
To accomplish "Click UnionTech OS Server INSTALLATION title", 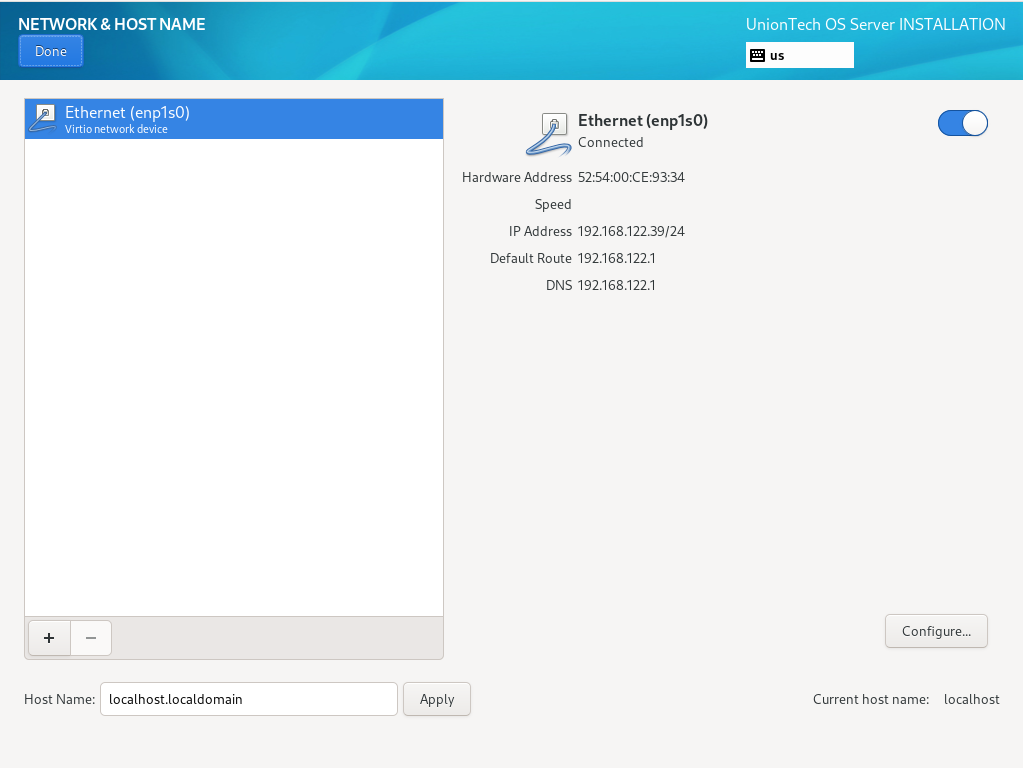I will click(876, 25).
